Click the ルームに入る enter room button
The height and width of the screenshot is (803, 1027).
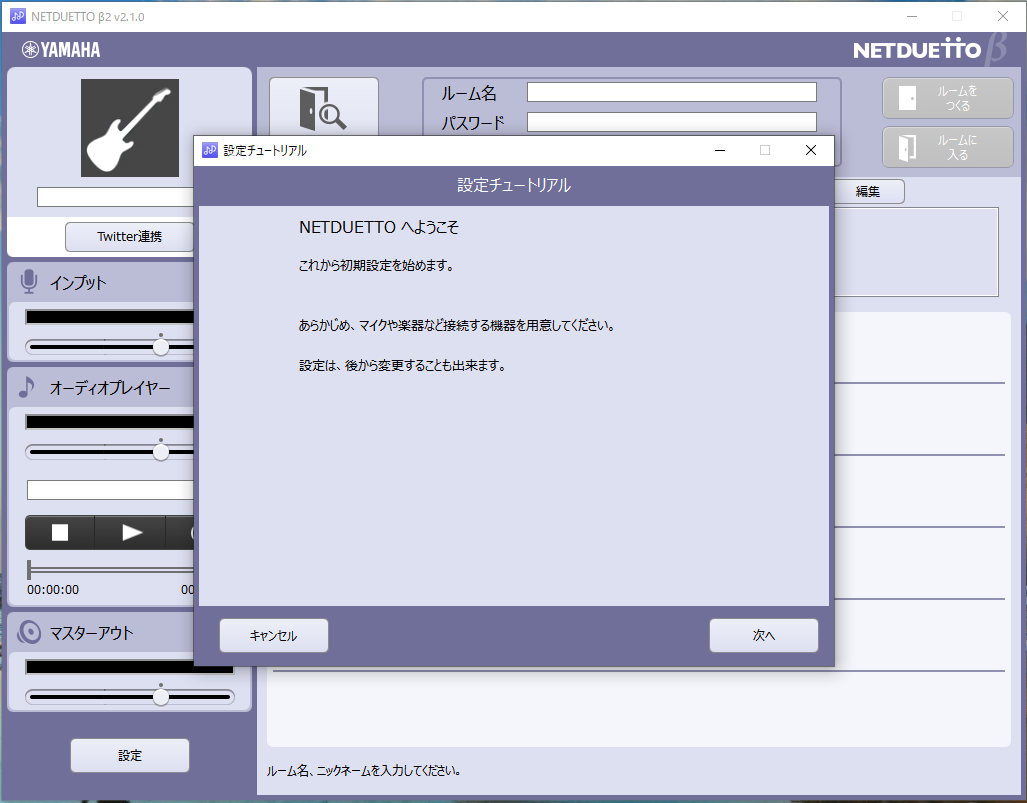[x=948, y=147]
